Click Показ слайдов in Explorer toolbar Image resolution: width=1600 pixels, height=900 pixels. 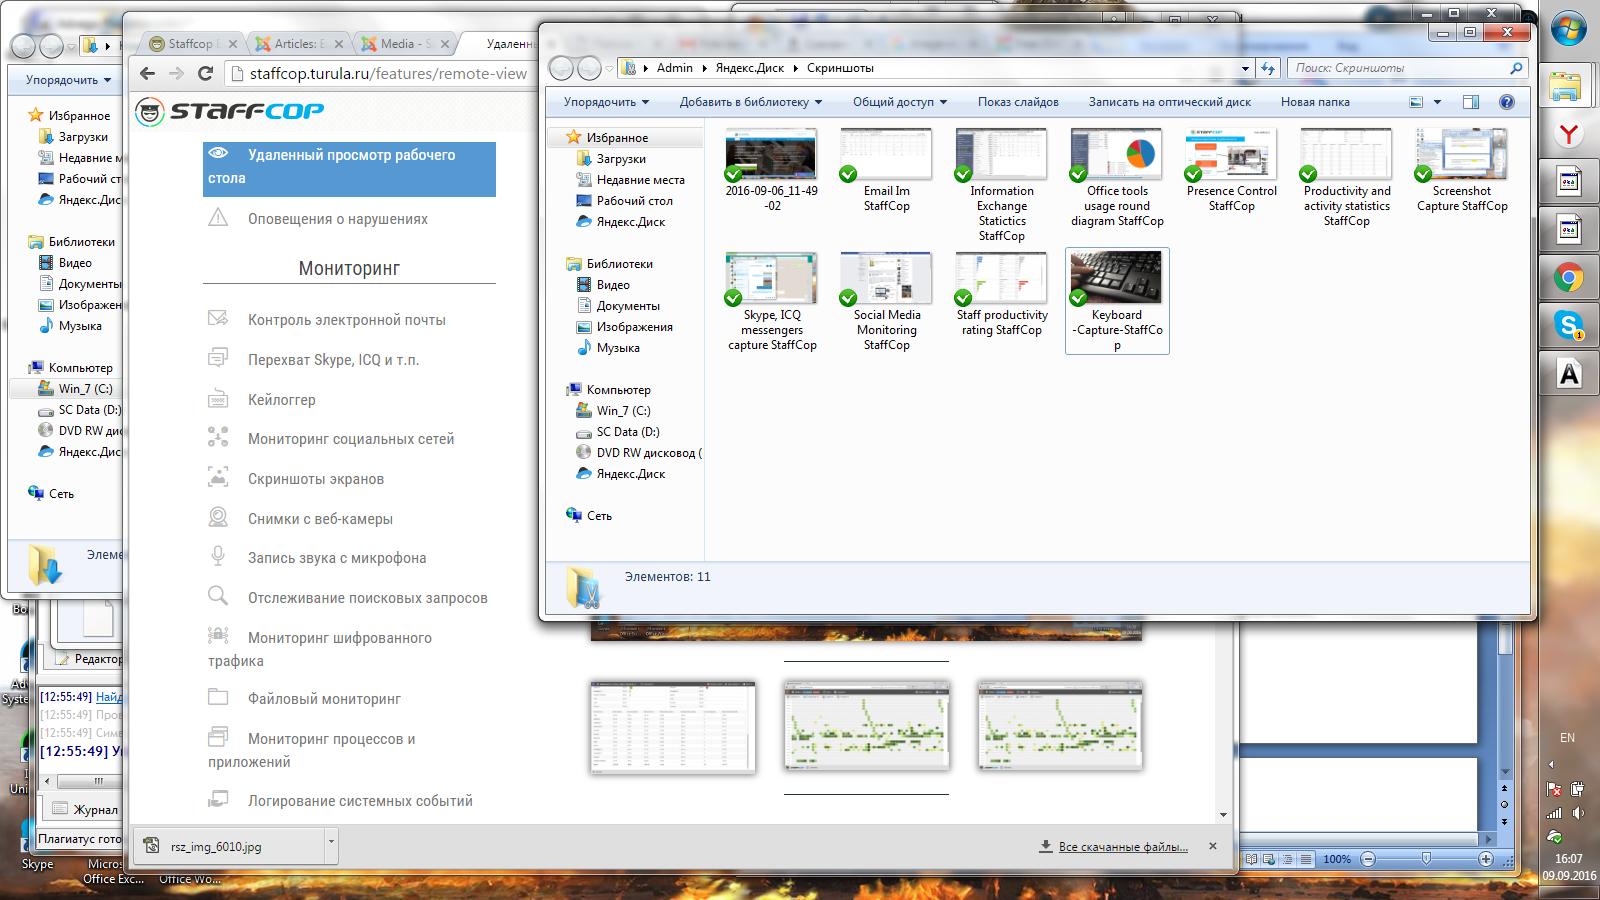(1018, 102)
